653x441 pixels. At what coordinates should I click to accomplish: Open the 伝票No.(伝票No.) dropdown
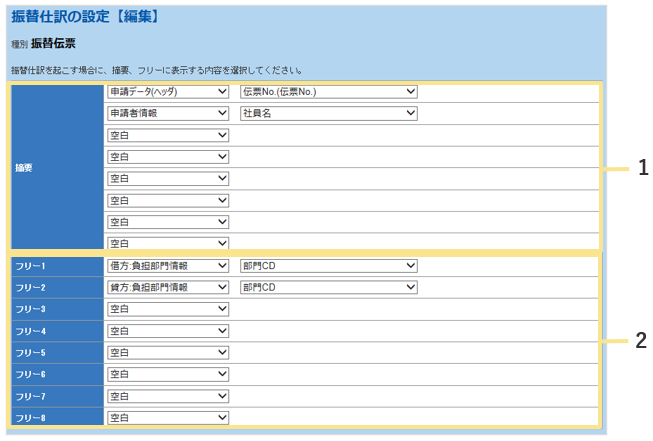tap(328, 92)
